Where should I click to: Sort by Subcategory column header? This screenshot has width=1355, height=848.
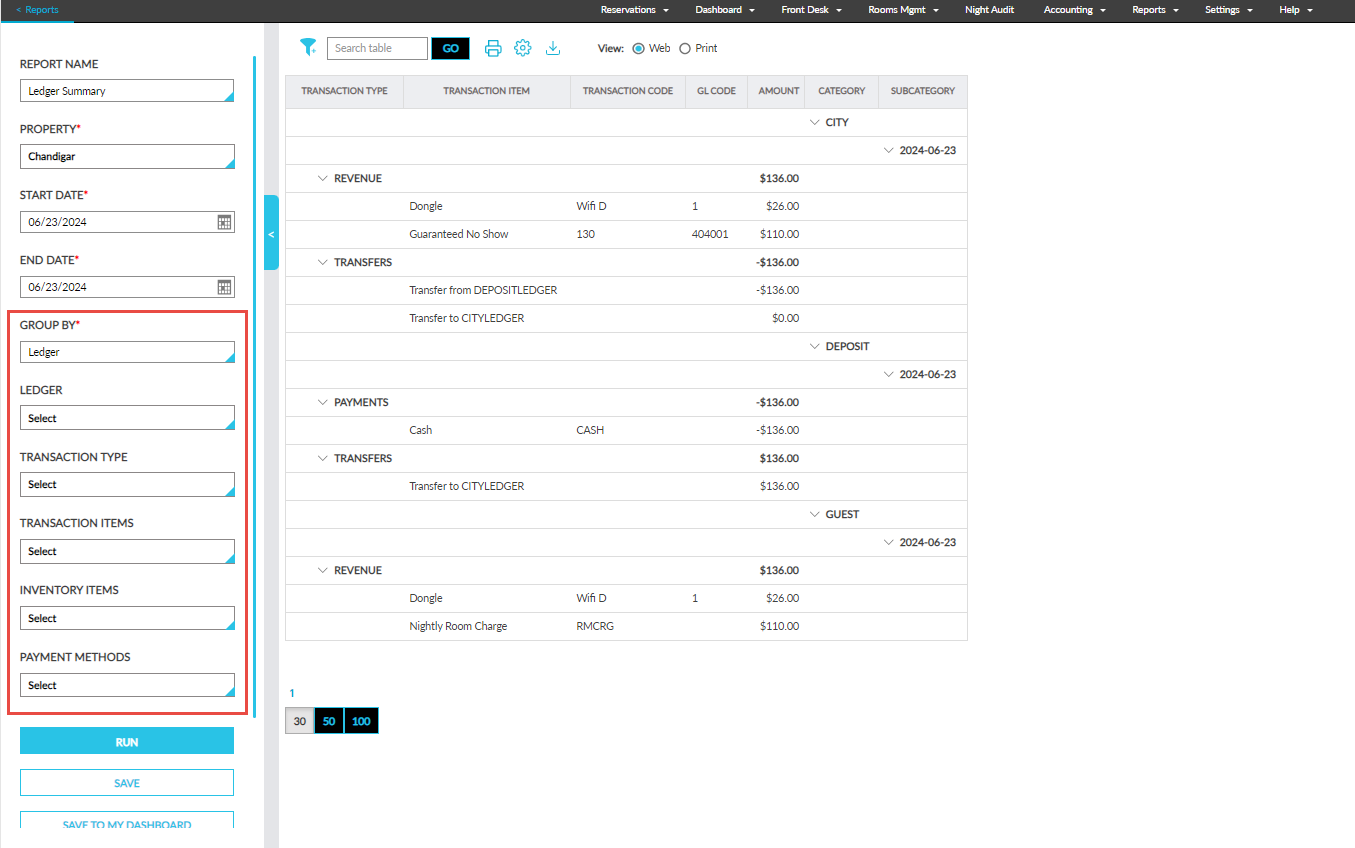click(922, 91)
